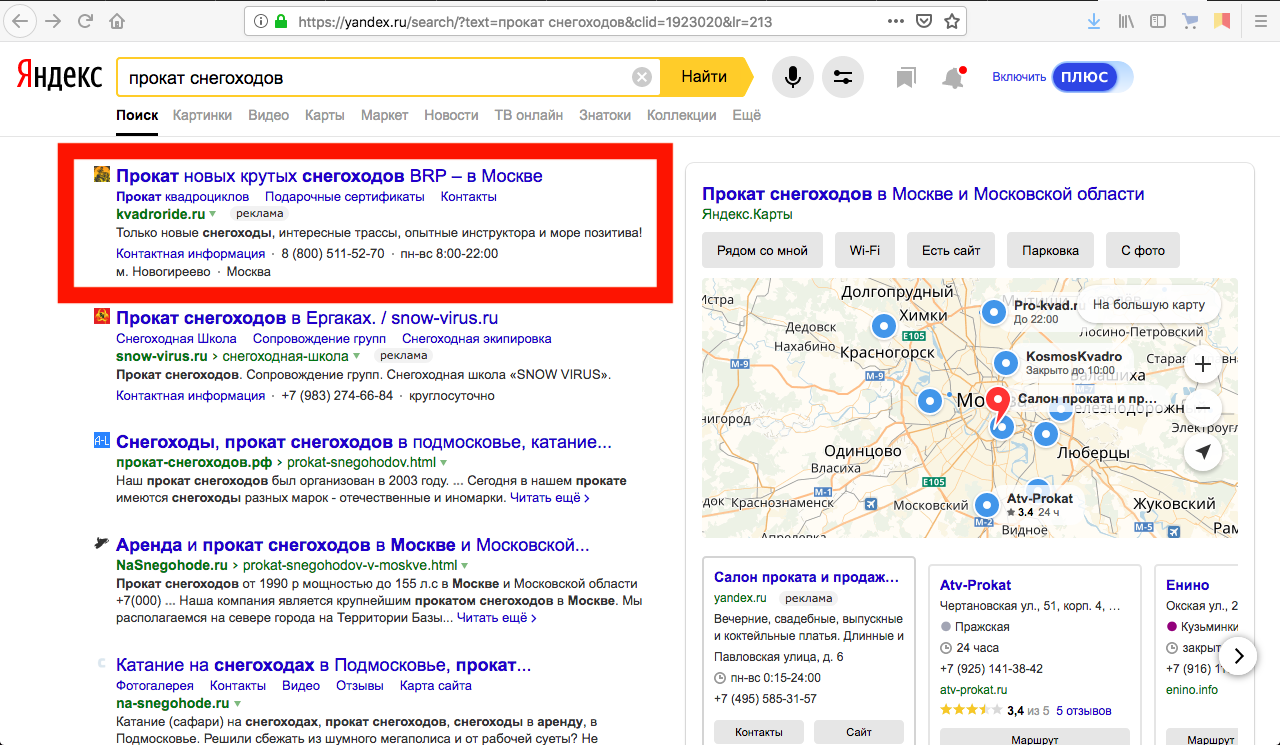
Task: Apply the Парковка map filter
Action: [x=1050, y=250]
